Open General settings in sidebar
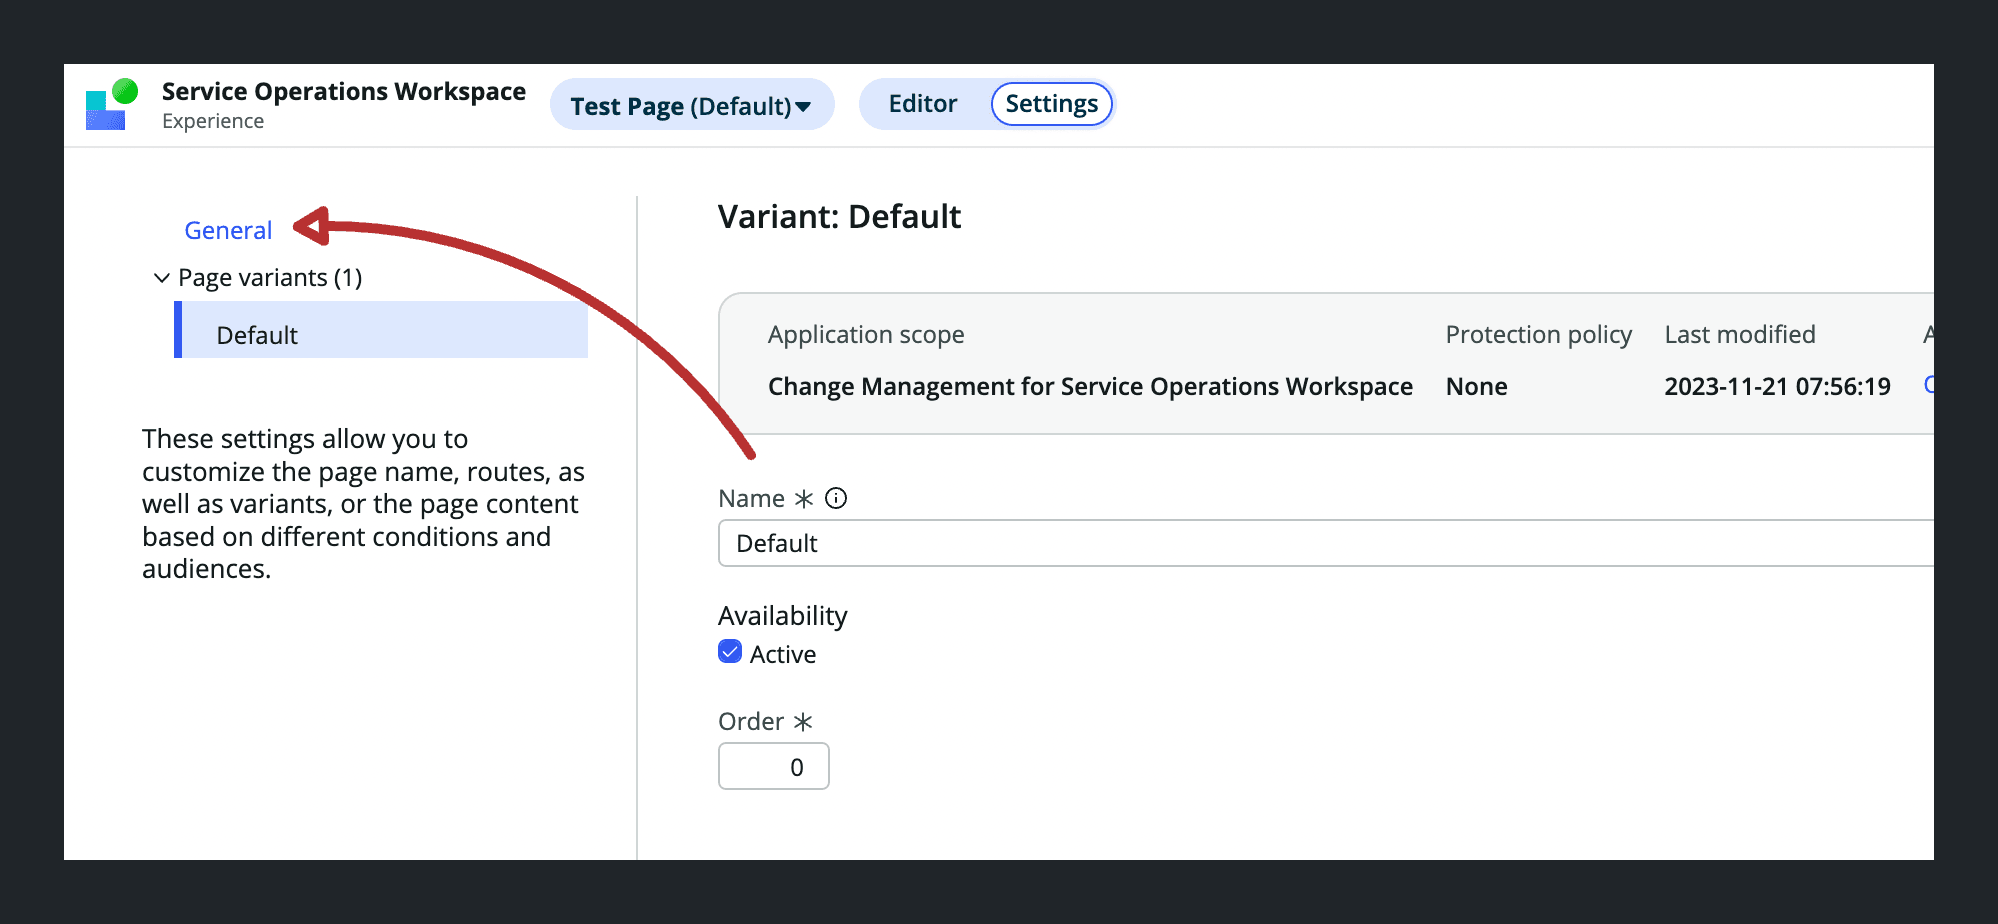Screen dimensions: 1998x924 click(x=228, y=230)
